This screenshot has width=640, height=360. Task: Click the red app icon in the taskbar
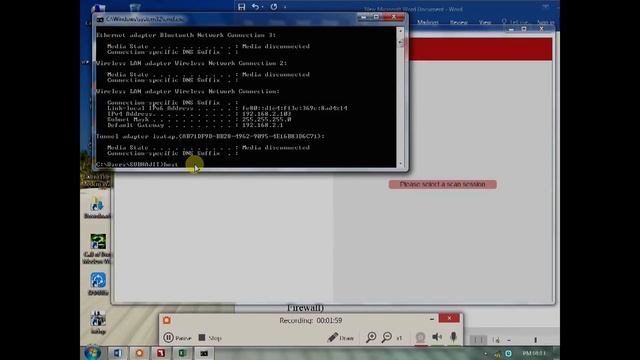(161, 353)
